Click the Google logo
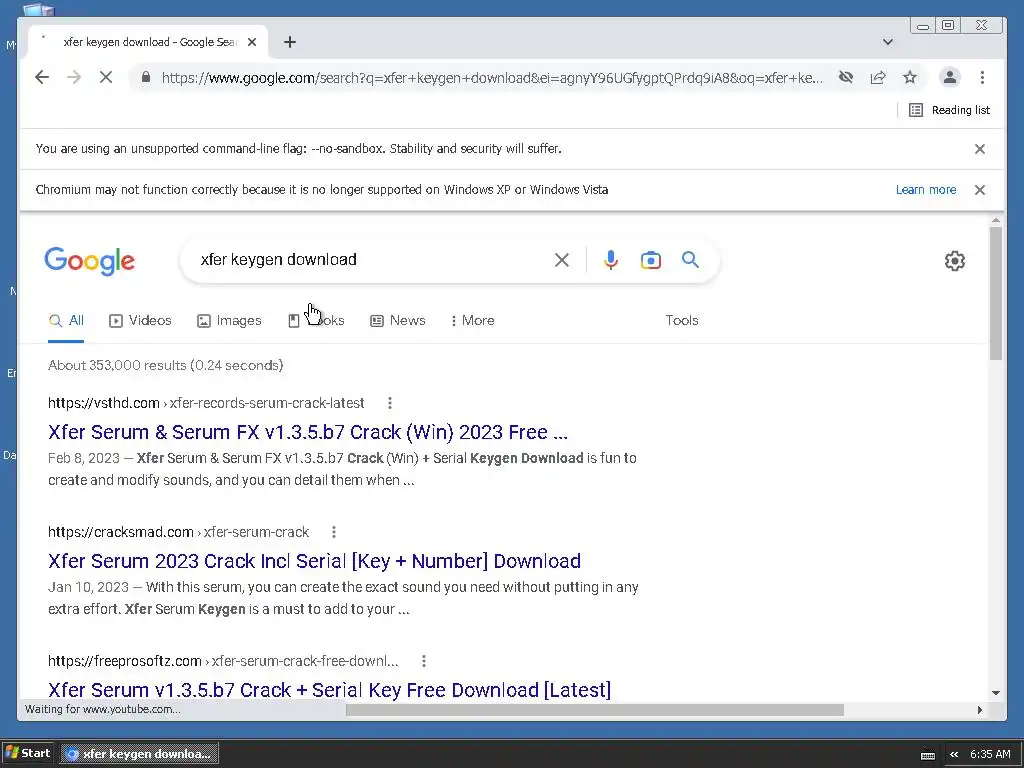Screen dimensions: 1024x768 [x=89, y=261]
